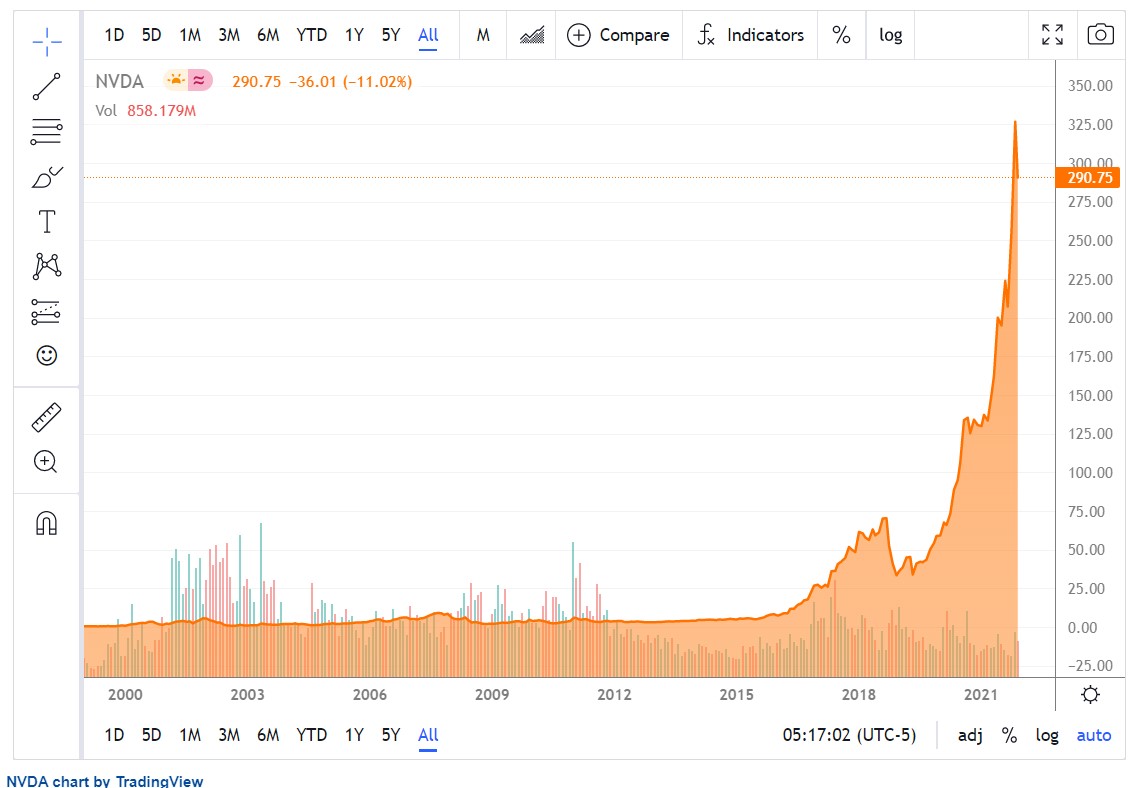1140x788 pixels.
Task: Click the sun market-status icon near NVDA
Action: [175, 80]
